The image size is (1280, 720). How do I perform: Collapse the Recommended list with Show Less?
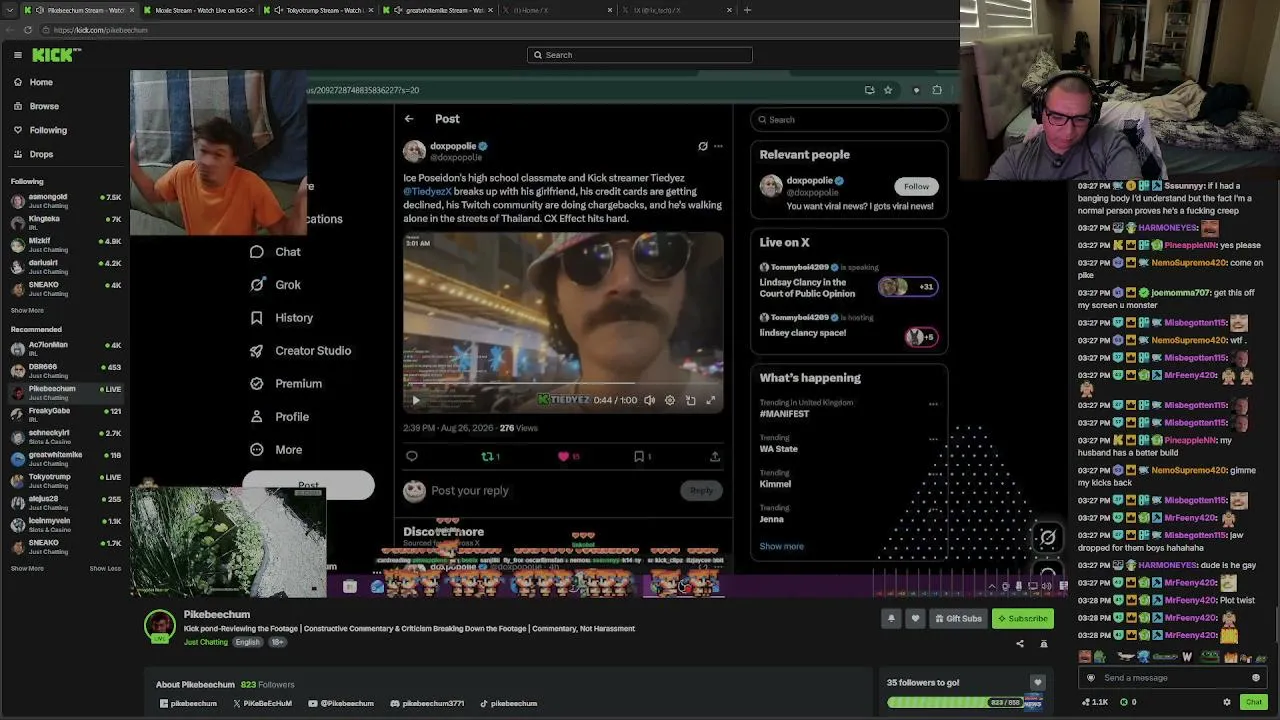tap(105, 568)
